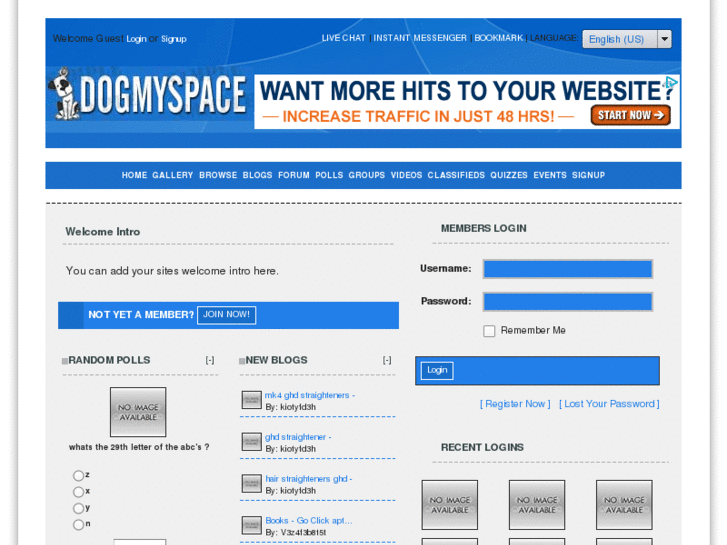The height and width of the screenshot is (545, 727).
Task: Click the Bookmark link
Action: point(498,38)
